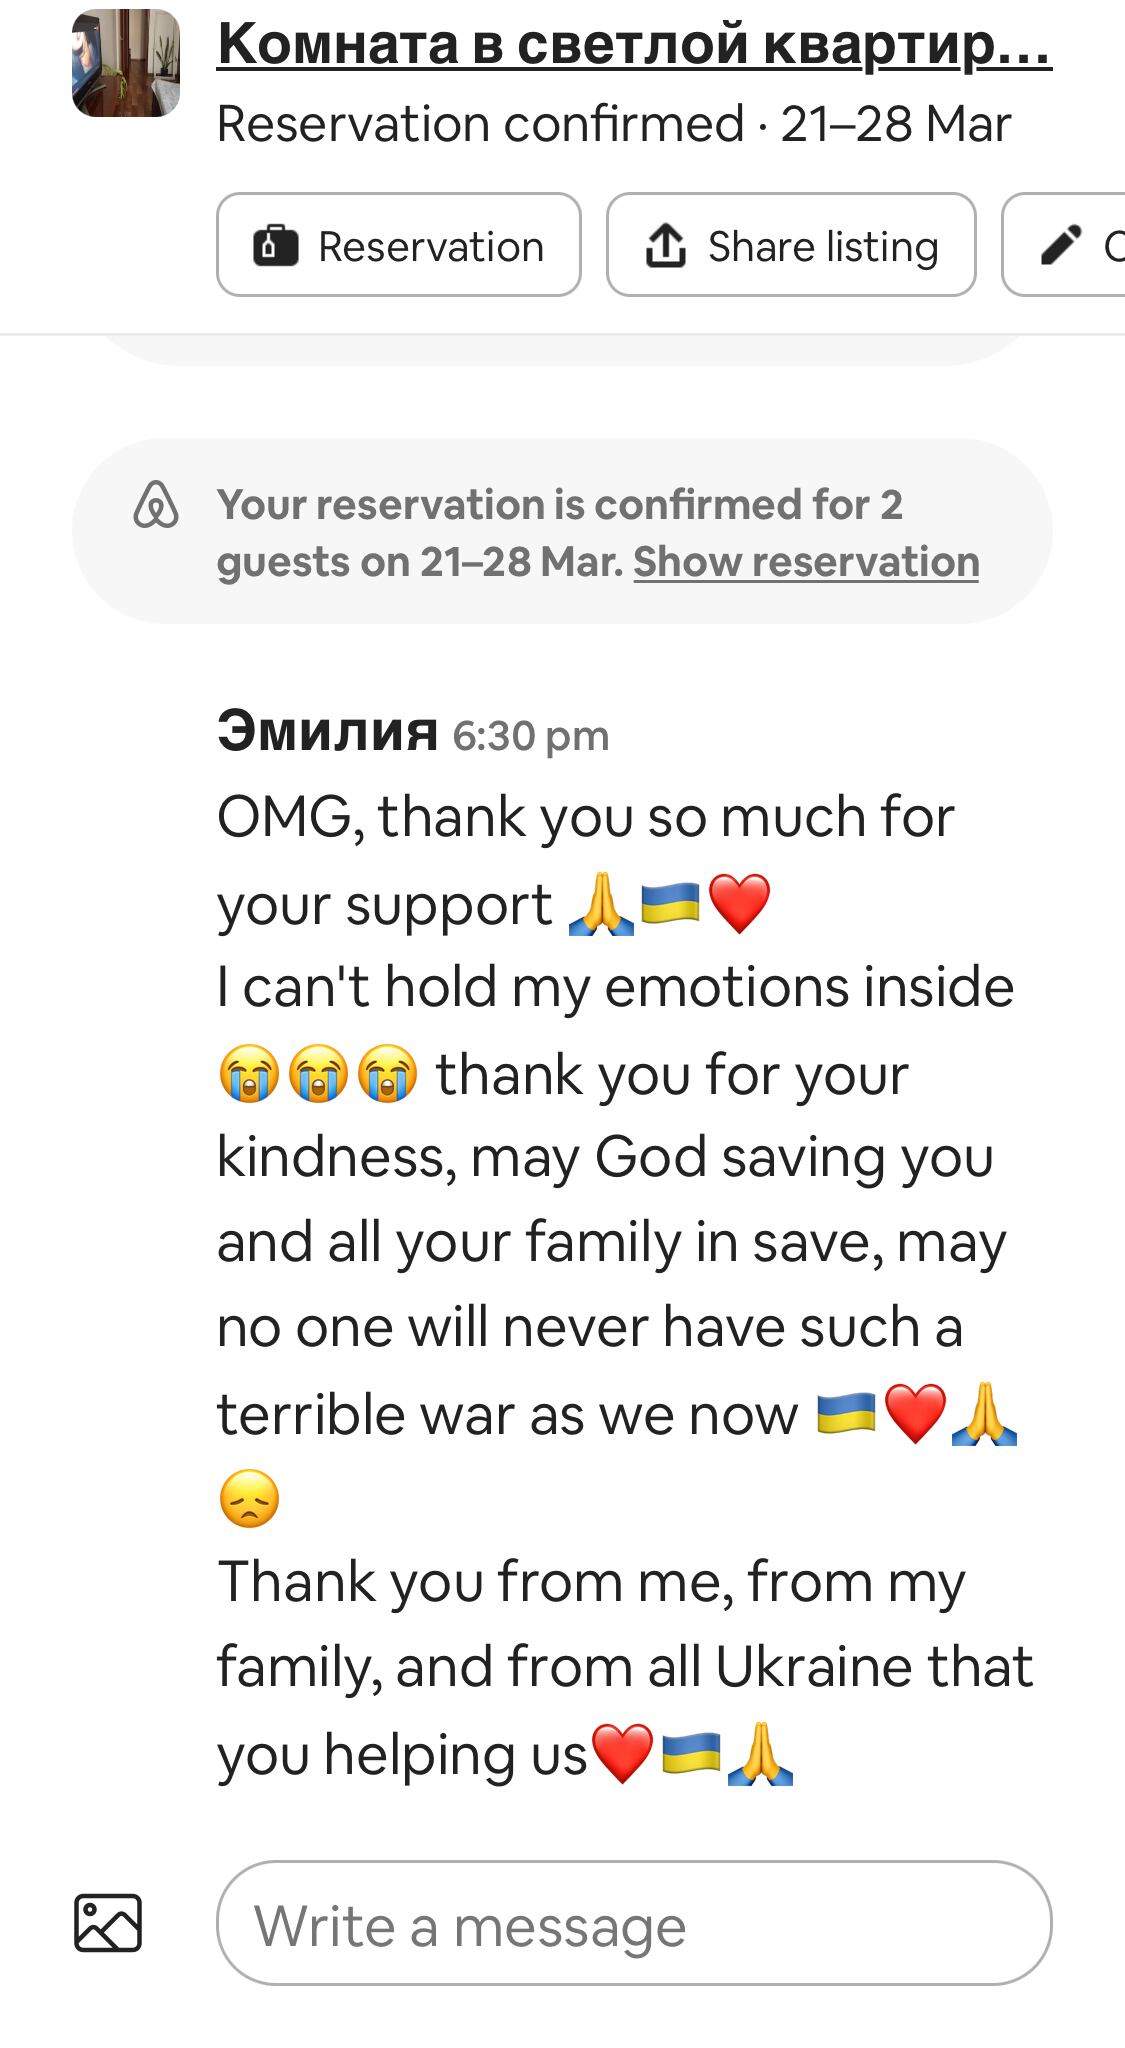This screenshot has width=1125, height=2048.
Task: Click the share arrow icon
Action: [x=666, y=245]
